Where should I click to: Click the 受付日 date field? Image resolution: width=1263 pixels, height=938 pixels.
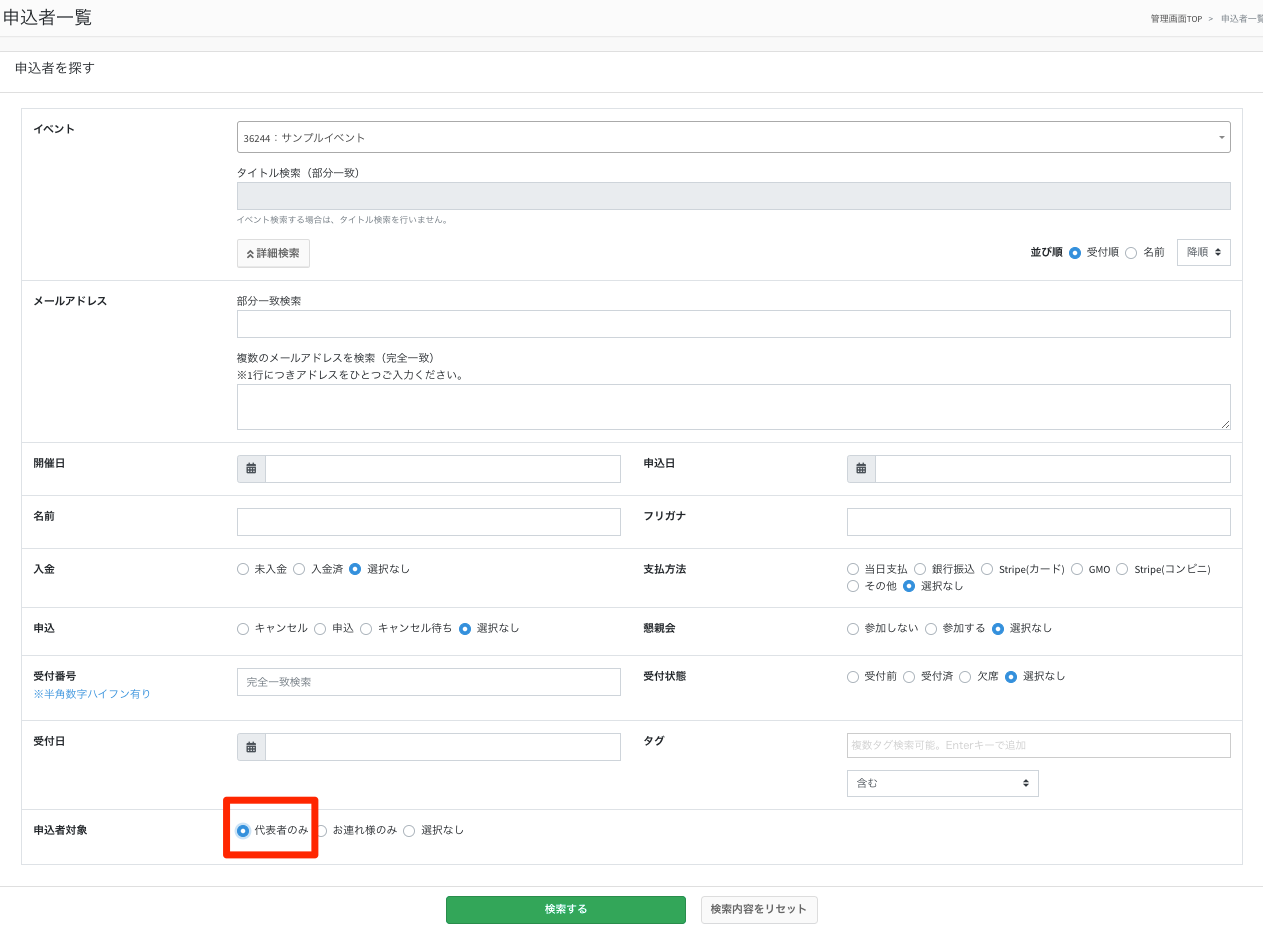(x=443, y=747)
